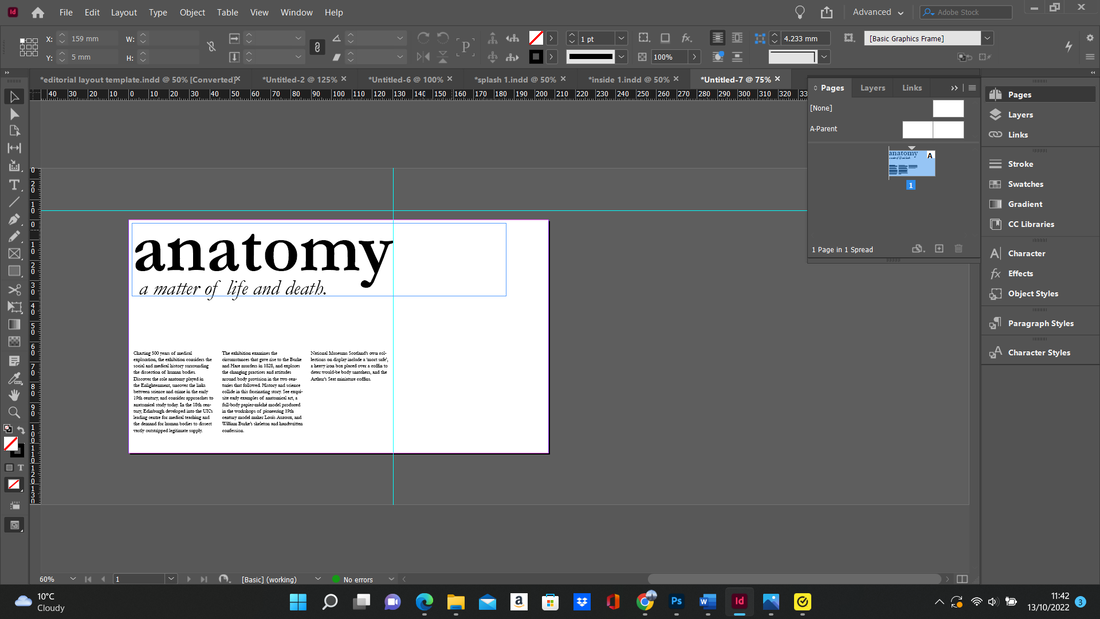Open CC Libraries panel from dock
This screenshot has height=619, width=1100.
[1031, 224]
